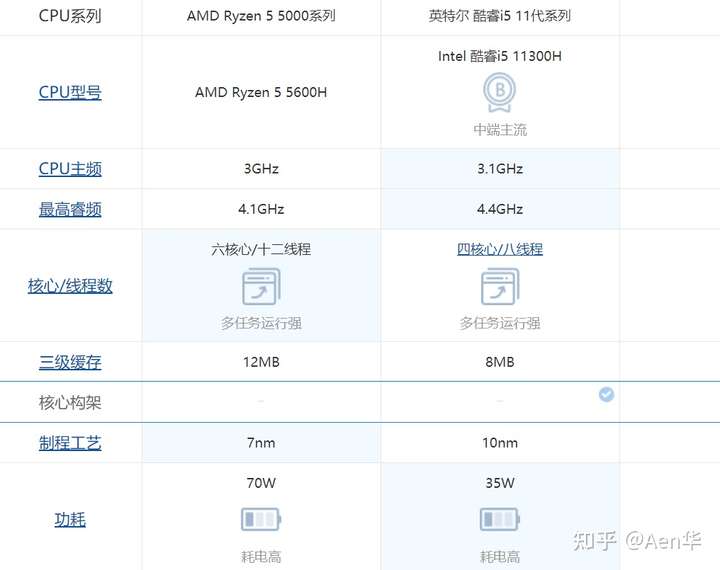The image size is (720, 570).
Task: Open the 功耗 link
Action: (70, 520)
